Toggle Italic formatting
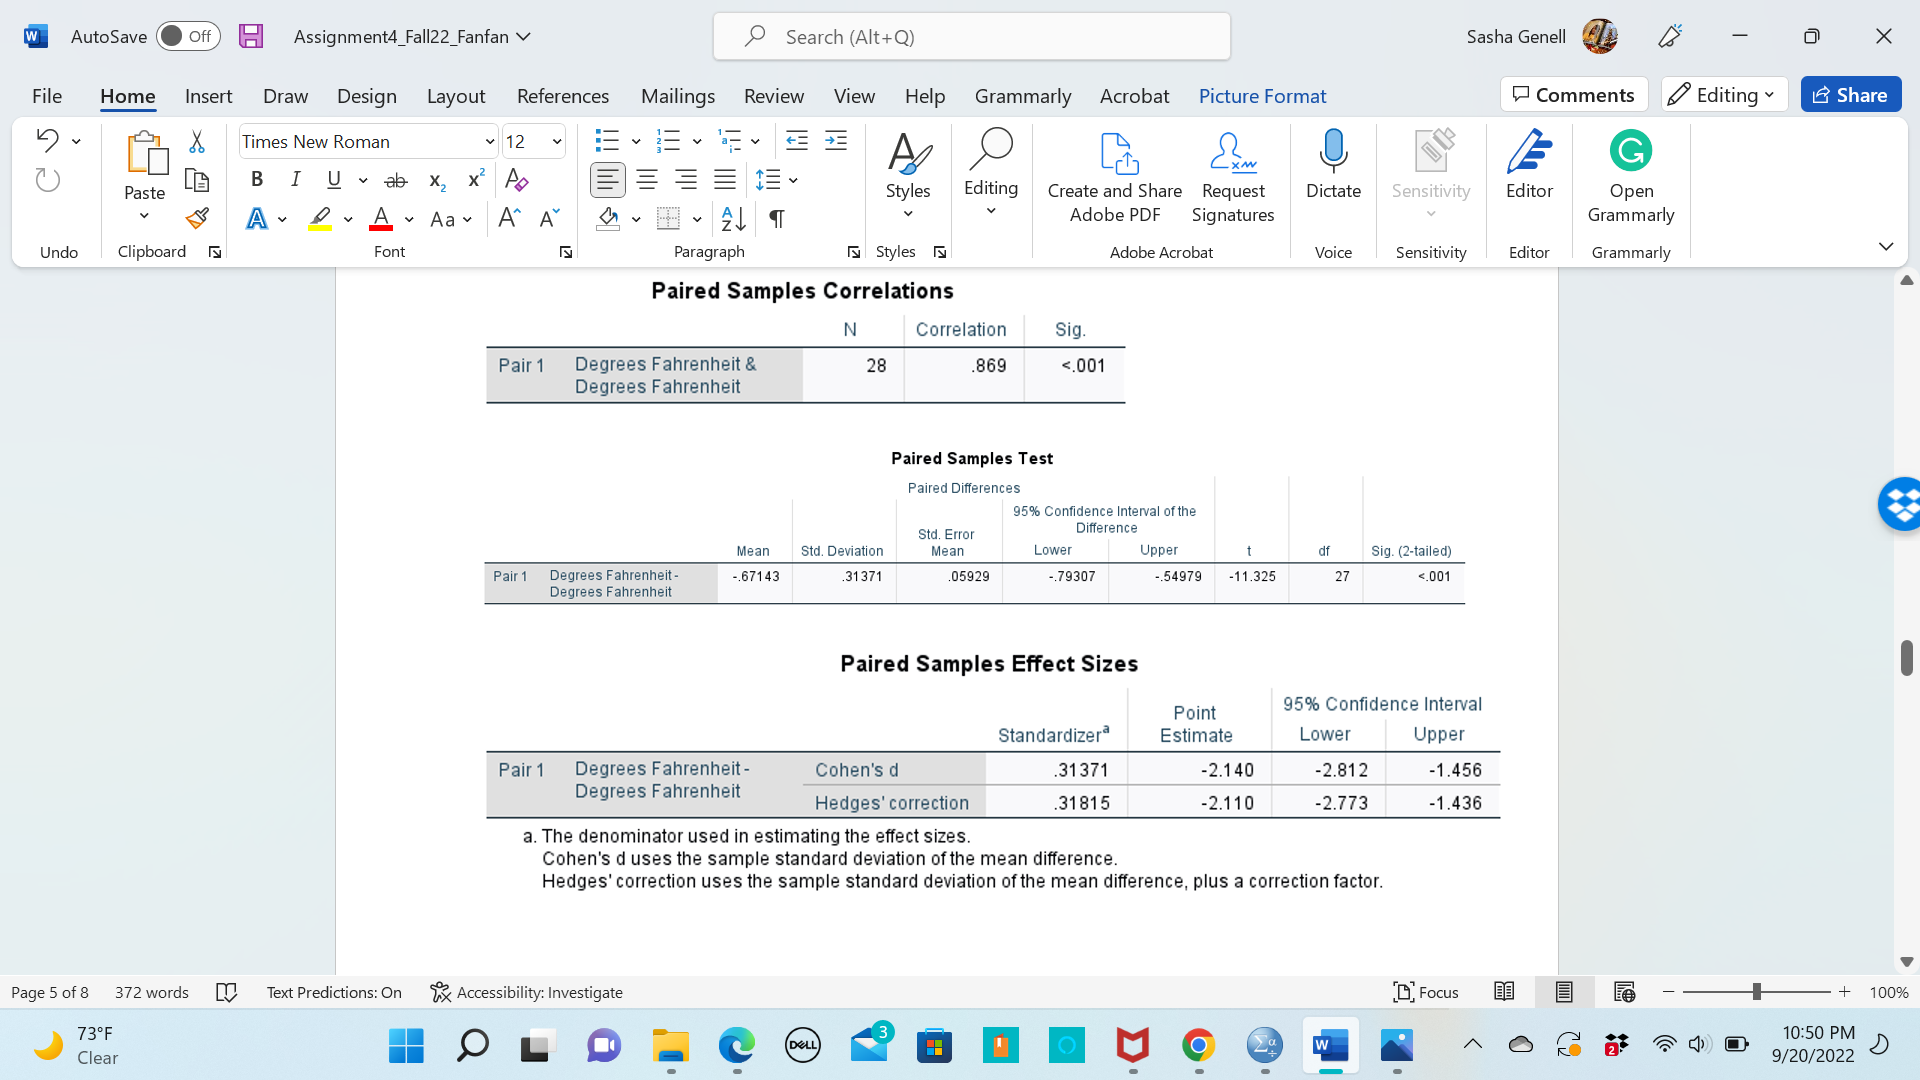Viewport: 1920px width, 1080px height. pyautogui.click(x=295, y=180)
